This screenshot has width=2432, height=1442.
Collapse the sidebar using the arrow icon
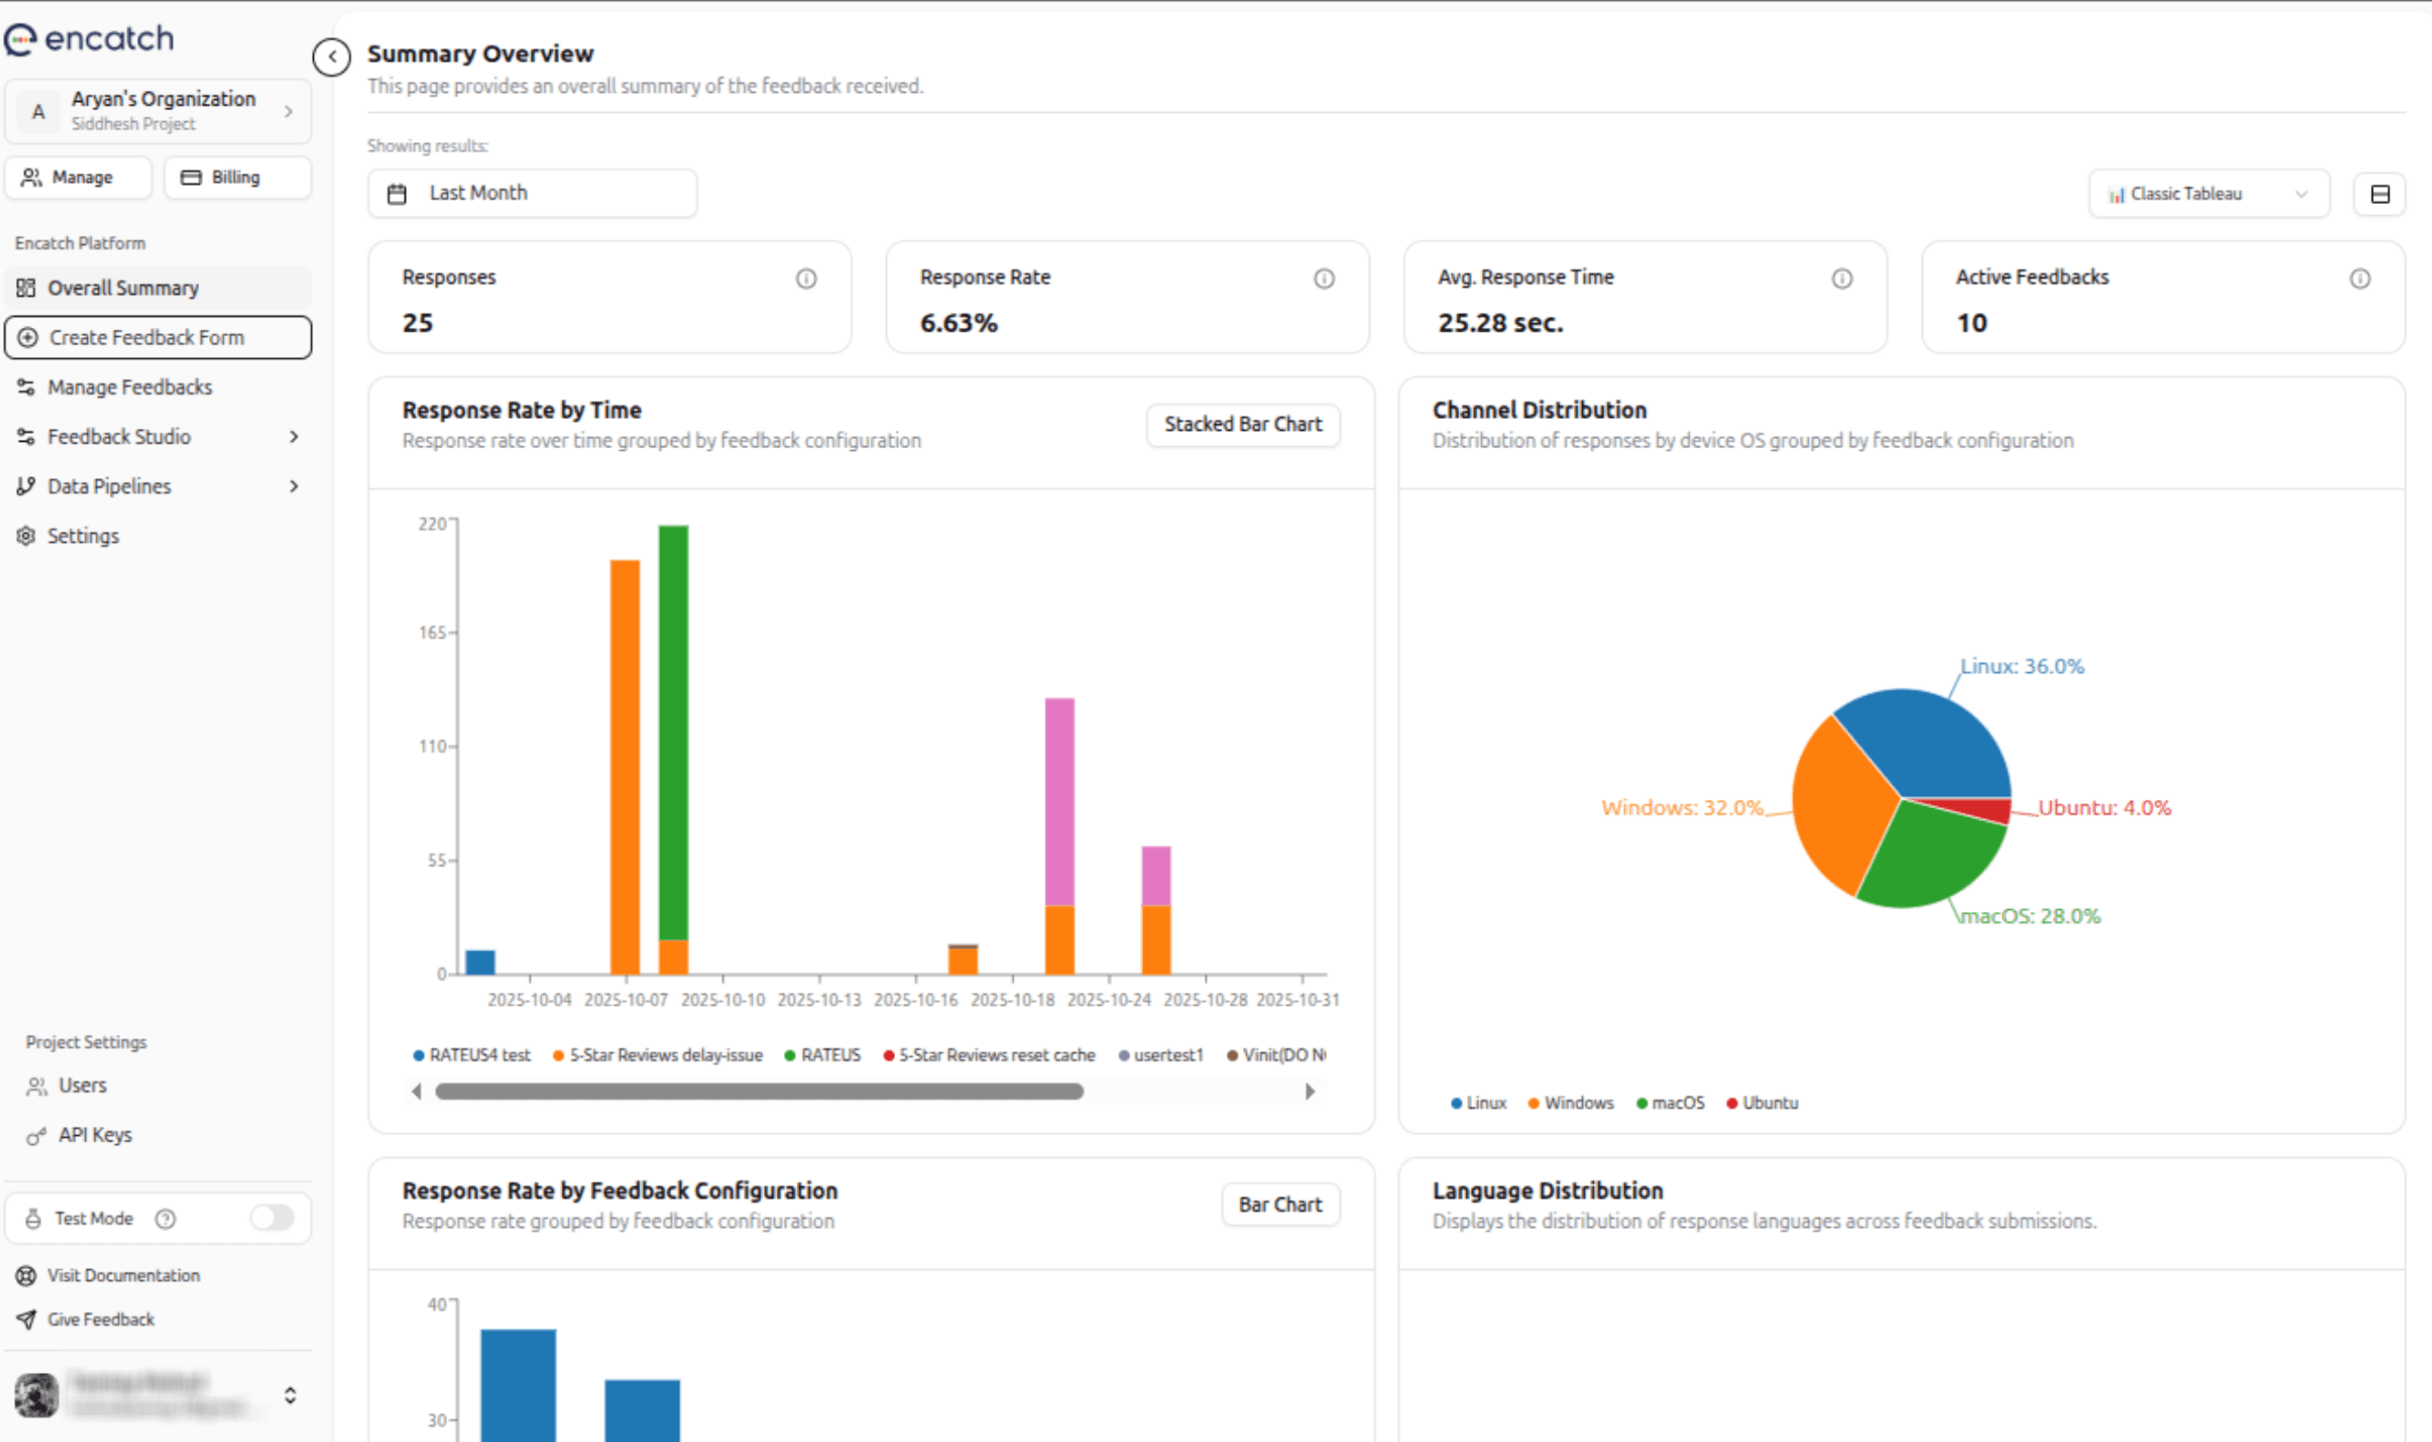tap(331, 58)
